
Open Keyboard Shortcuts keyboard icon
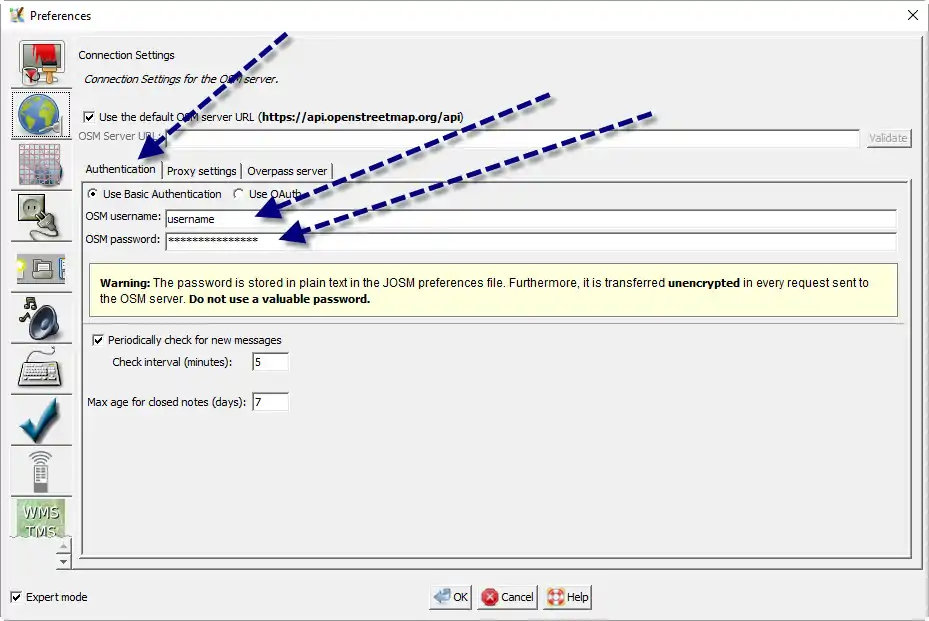41,369
